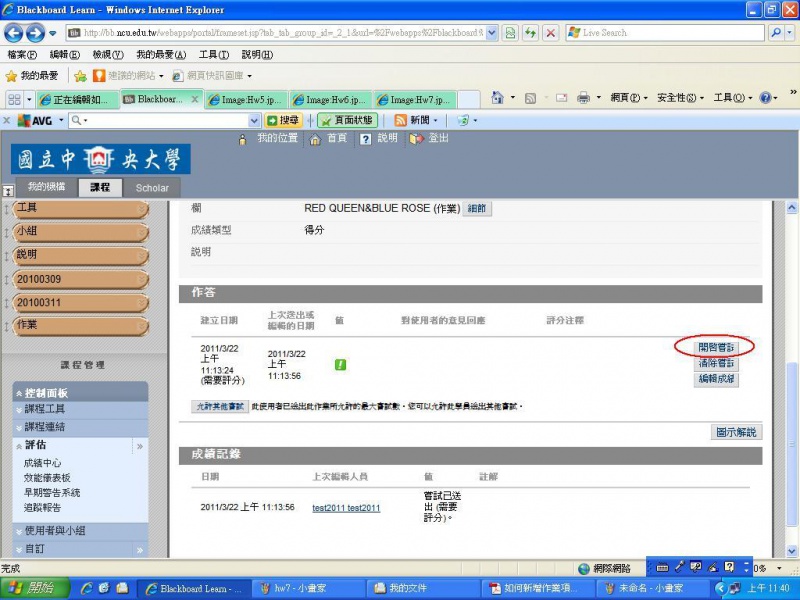Open the 工具(T) menu in menu bar
The width and height of the screenshot is (800, 600).
[x=214, y=54]
